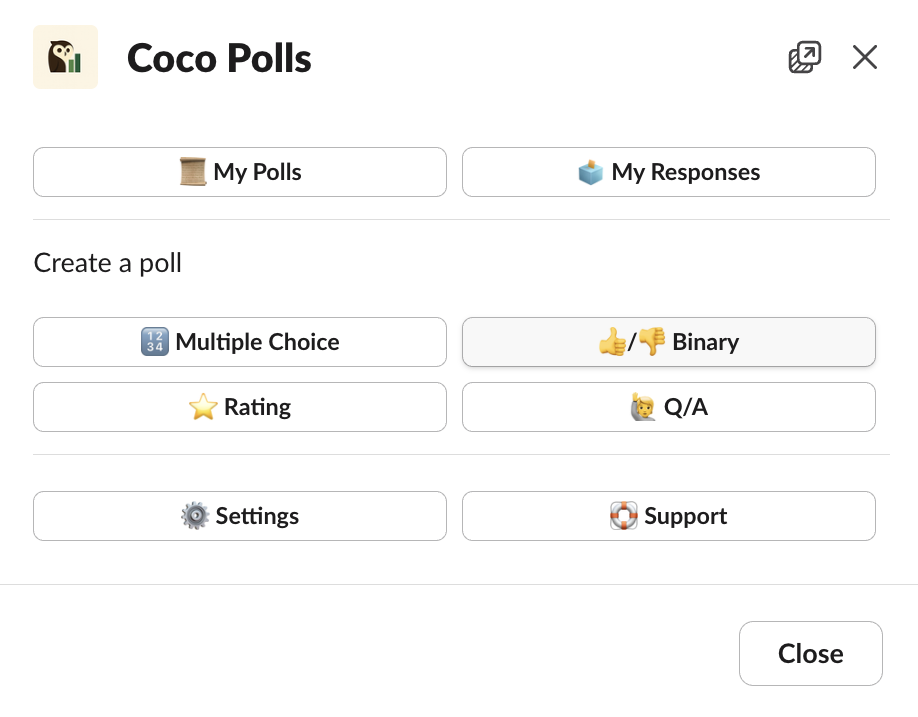Create a Rating poll
918x717 pixels.
(x=240, y=406)
